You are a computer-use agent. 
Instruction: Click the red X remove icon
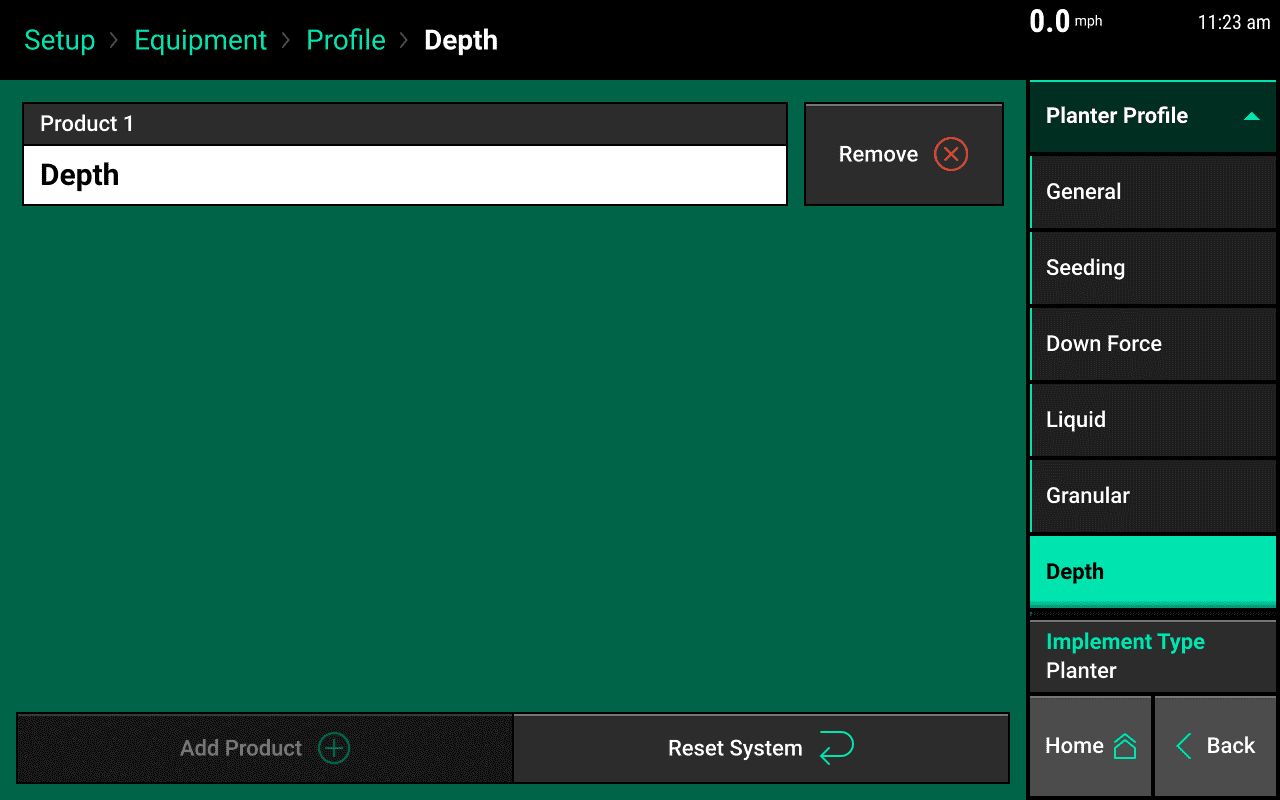tap(951, 154)
